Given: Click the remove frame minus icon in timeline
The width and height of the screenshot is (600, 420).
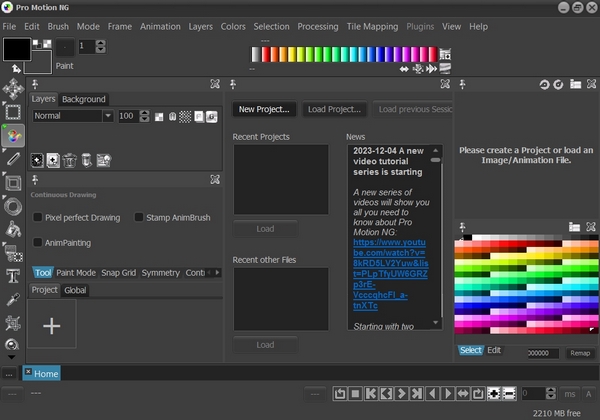Looking at the screenshot, I should click(509, 393).
